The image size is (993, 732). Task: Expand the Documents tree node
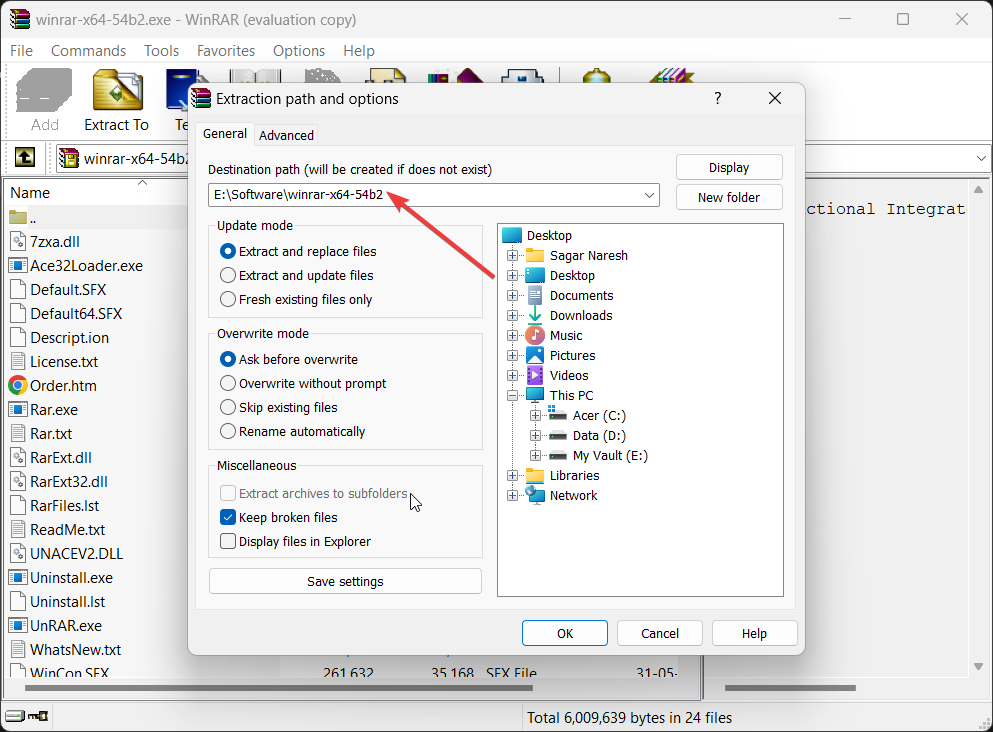[x=512, y=295]
